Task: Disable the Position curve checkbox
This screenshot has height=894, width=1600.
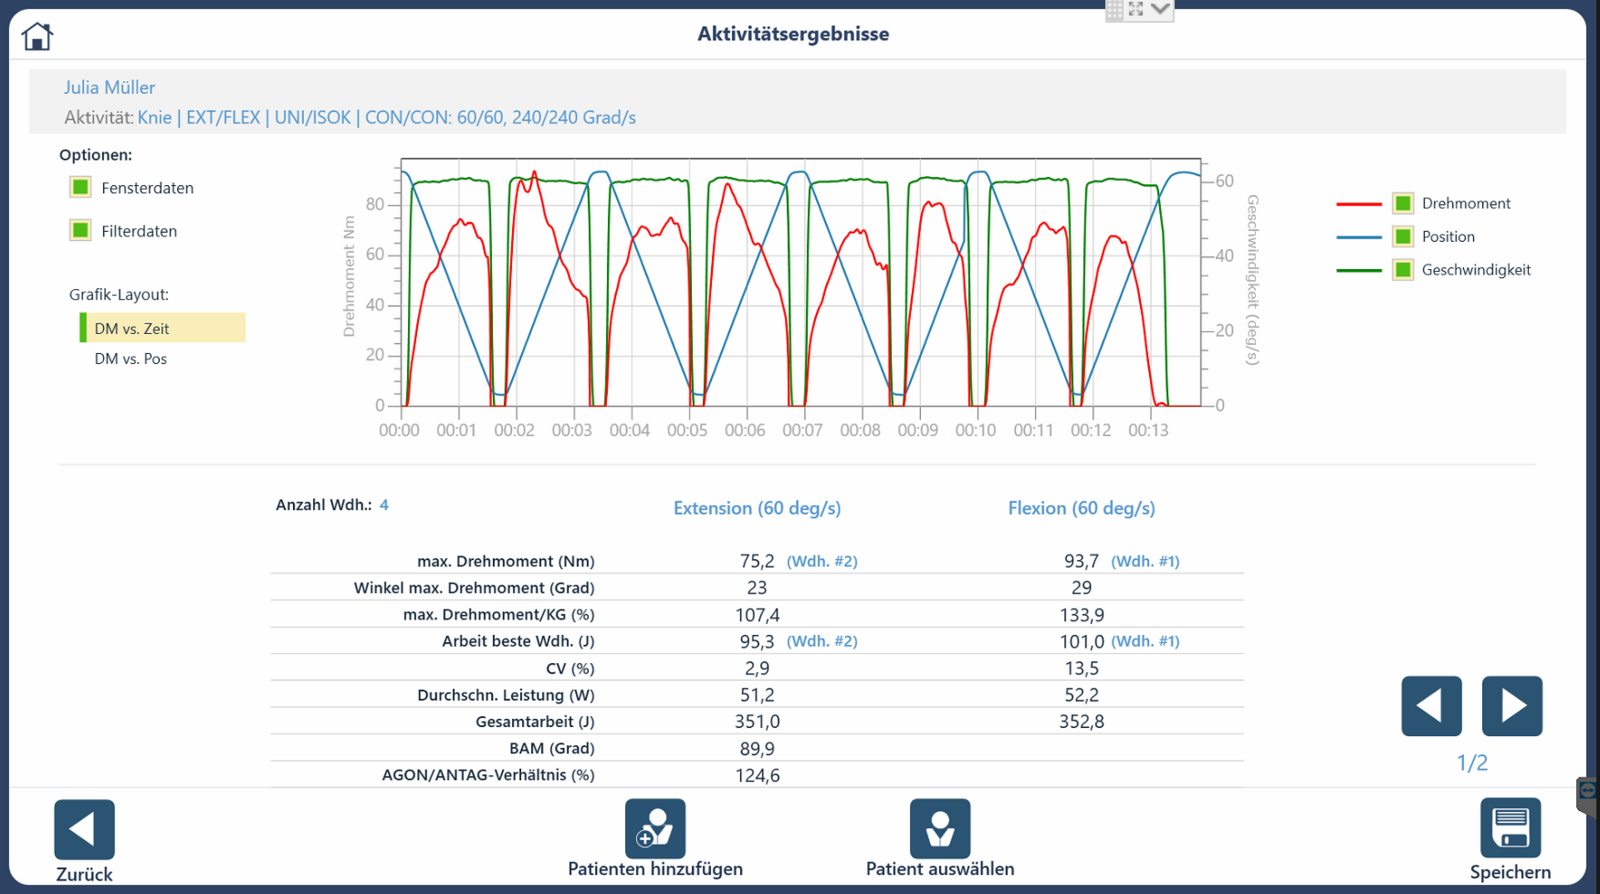Action: pos(1403,236)
